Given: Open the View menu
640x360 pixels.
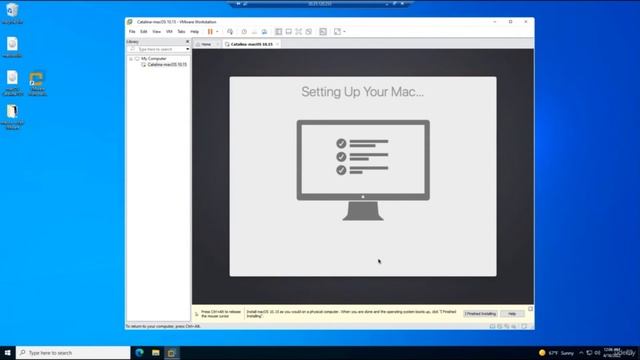Looking at the screenshot, I should (156, 31).
